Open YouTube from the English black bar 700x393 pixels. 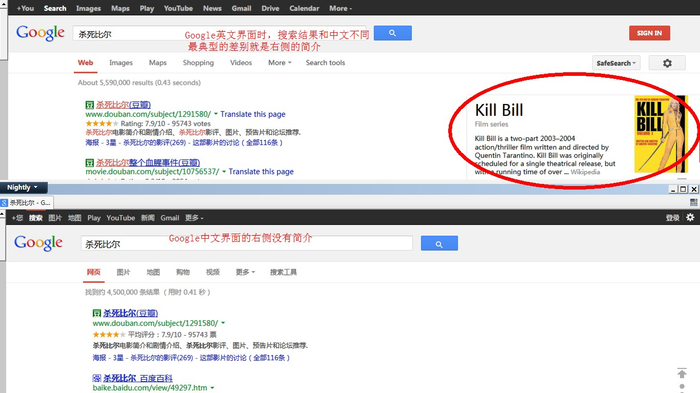(178, 8)
